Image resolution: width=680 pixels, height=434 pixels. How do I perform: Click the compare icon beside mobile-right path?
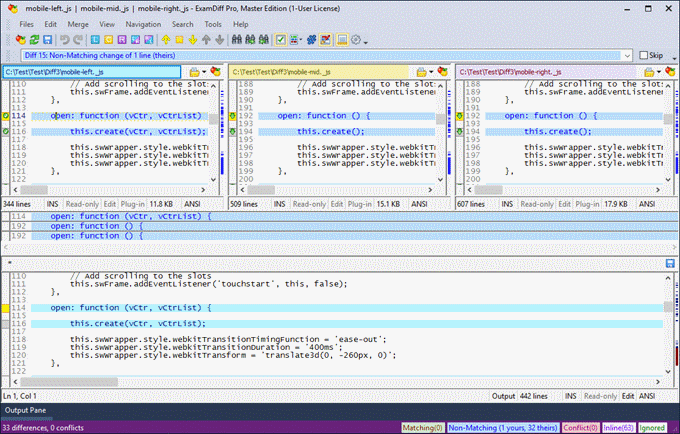tap(670, 72)
